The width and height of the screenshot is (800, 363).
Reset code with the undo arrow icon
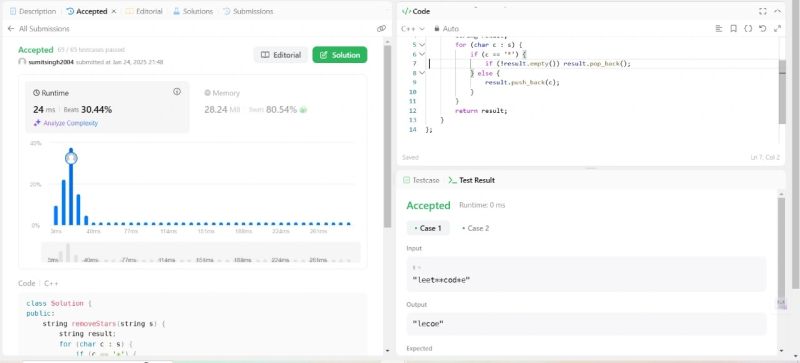(x=763, y=29)
